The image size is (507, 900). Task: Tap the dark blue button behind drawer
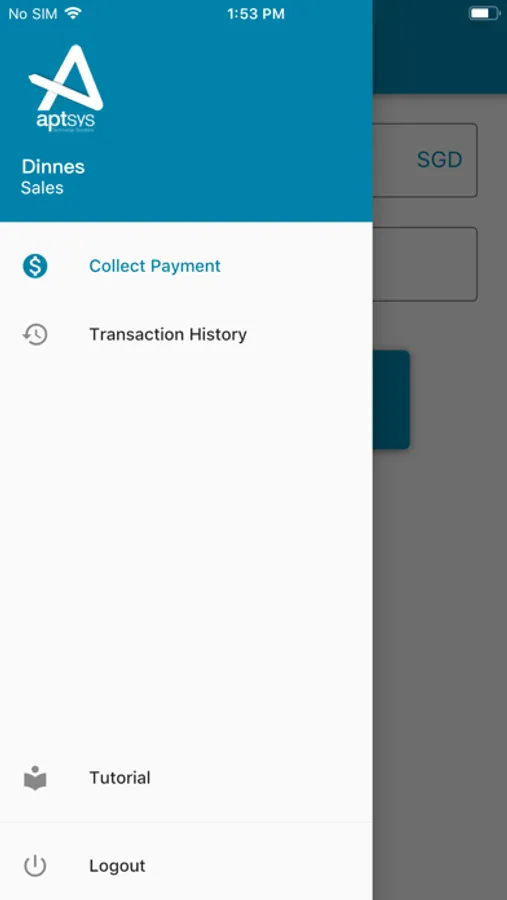pos(391,399)
